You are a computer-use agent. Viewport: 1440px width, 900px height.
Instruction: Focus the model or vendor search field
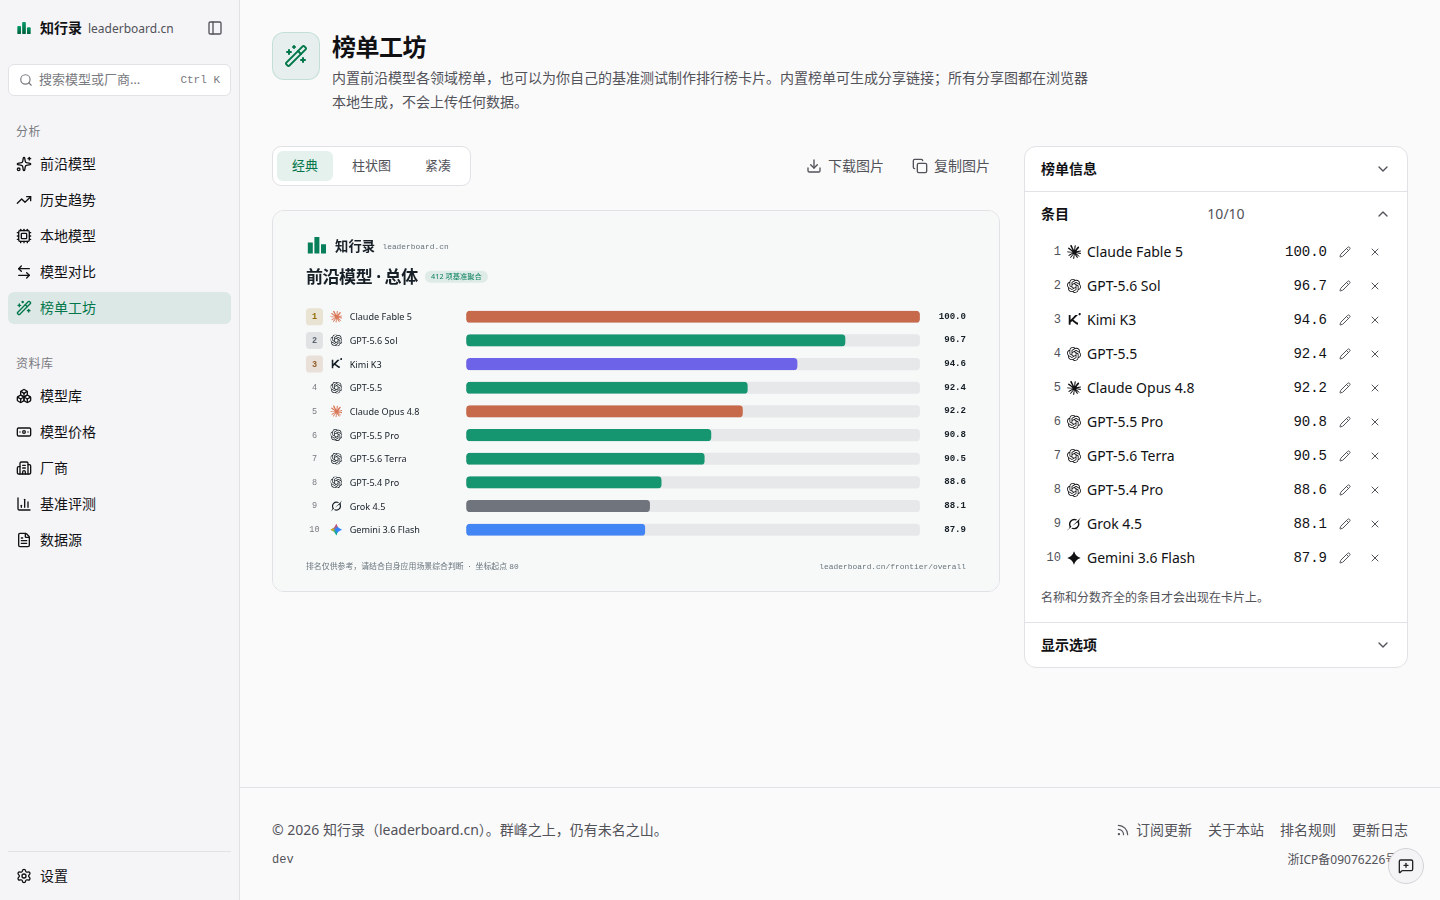point(119,80)
